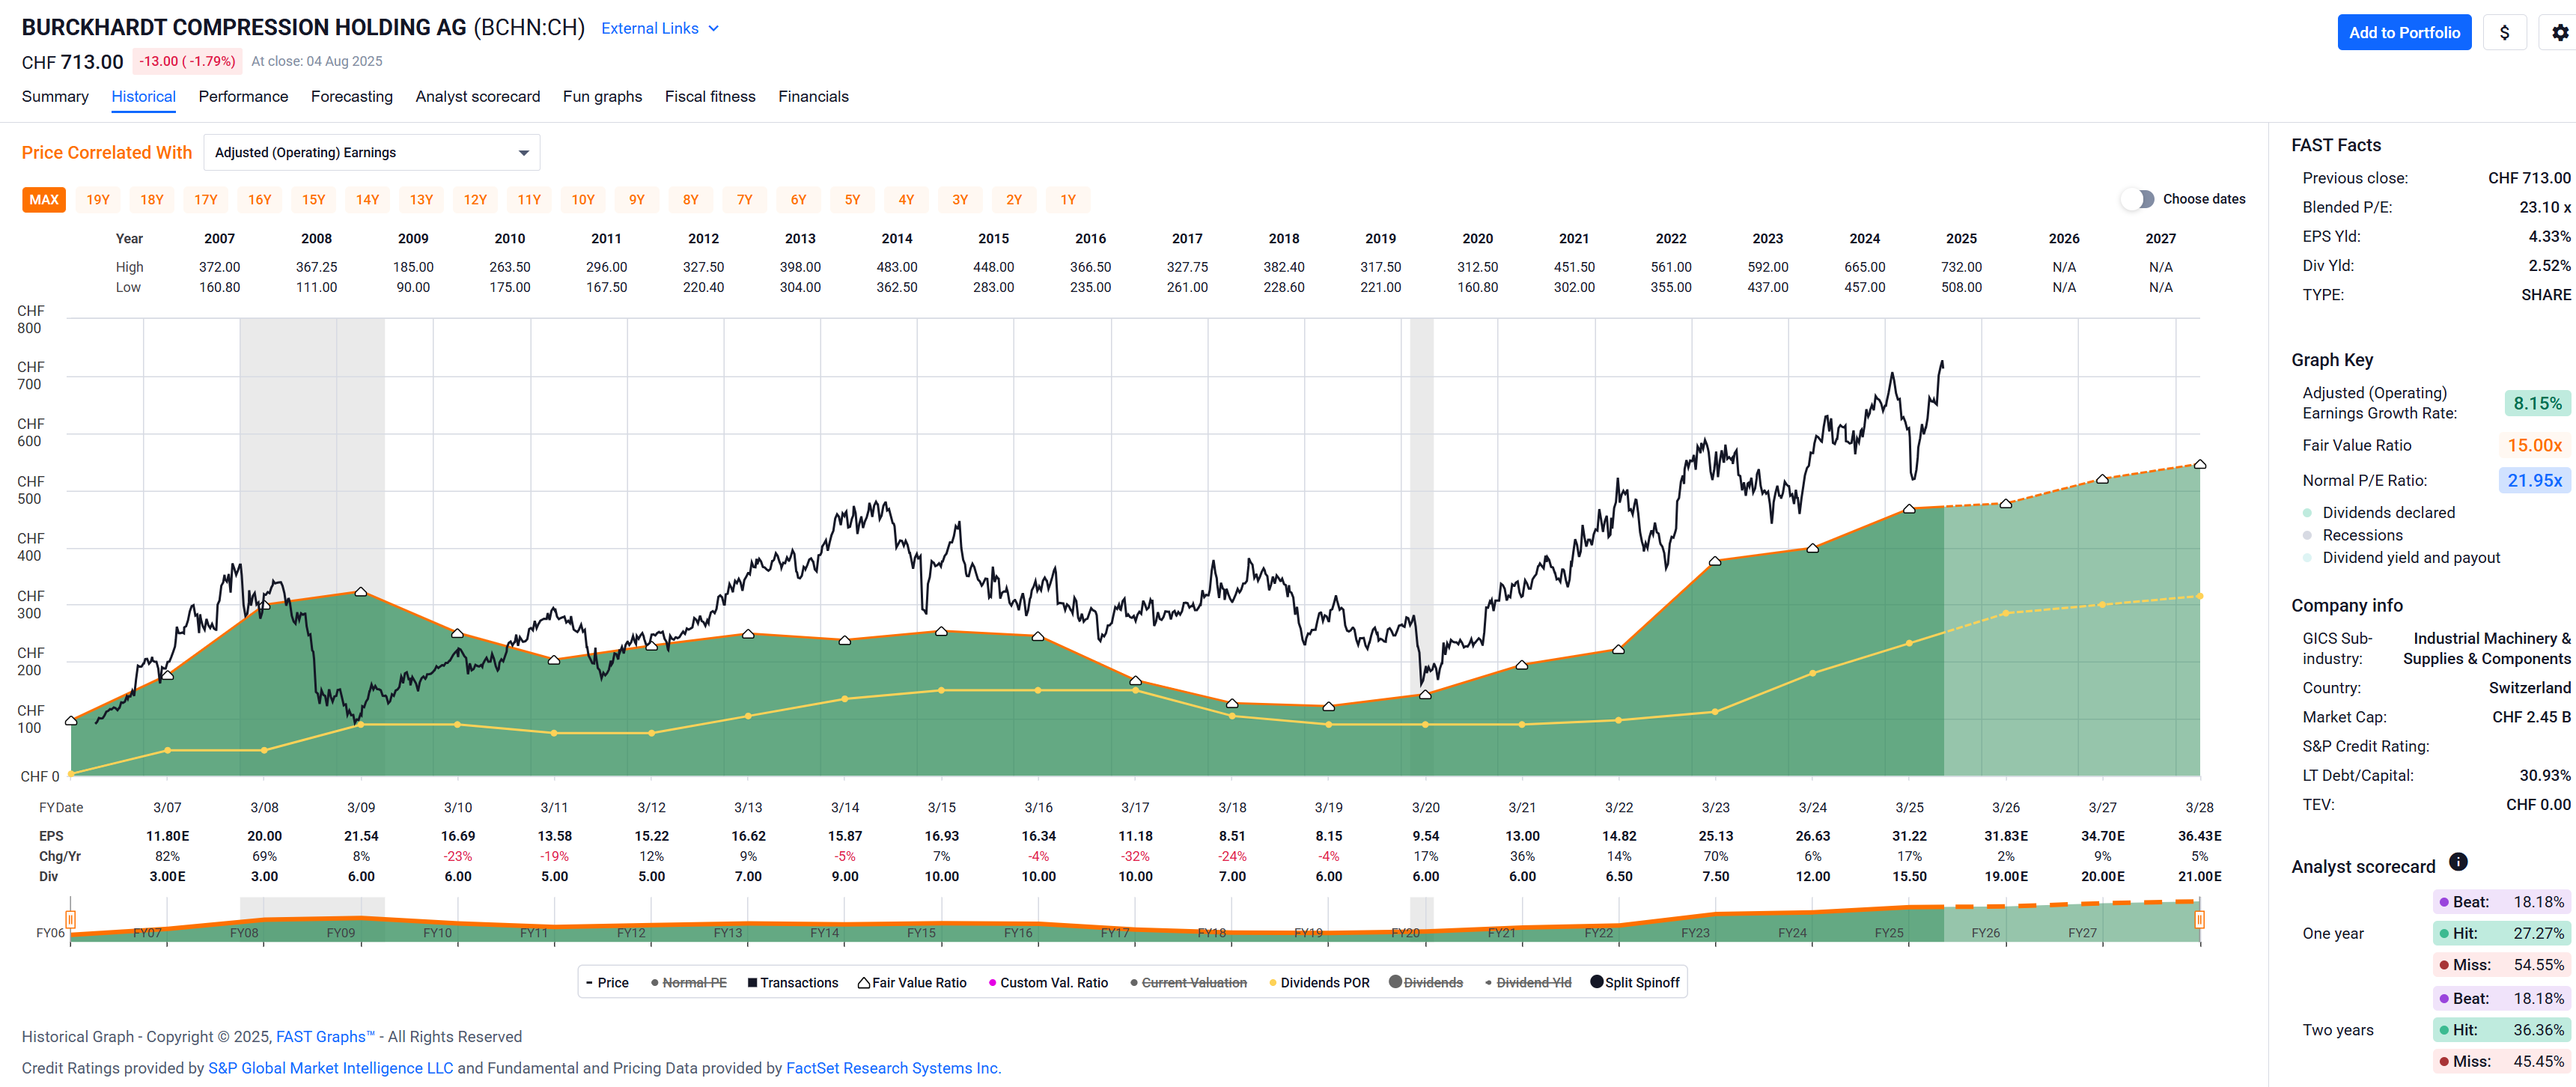Select the Historical tab
The image size is (2576, 1087).
pyautogui.click(x=143, y=96)
